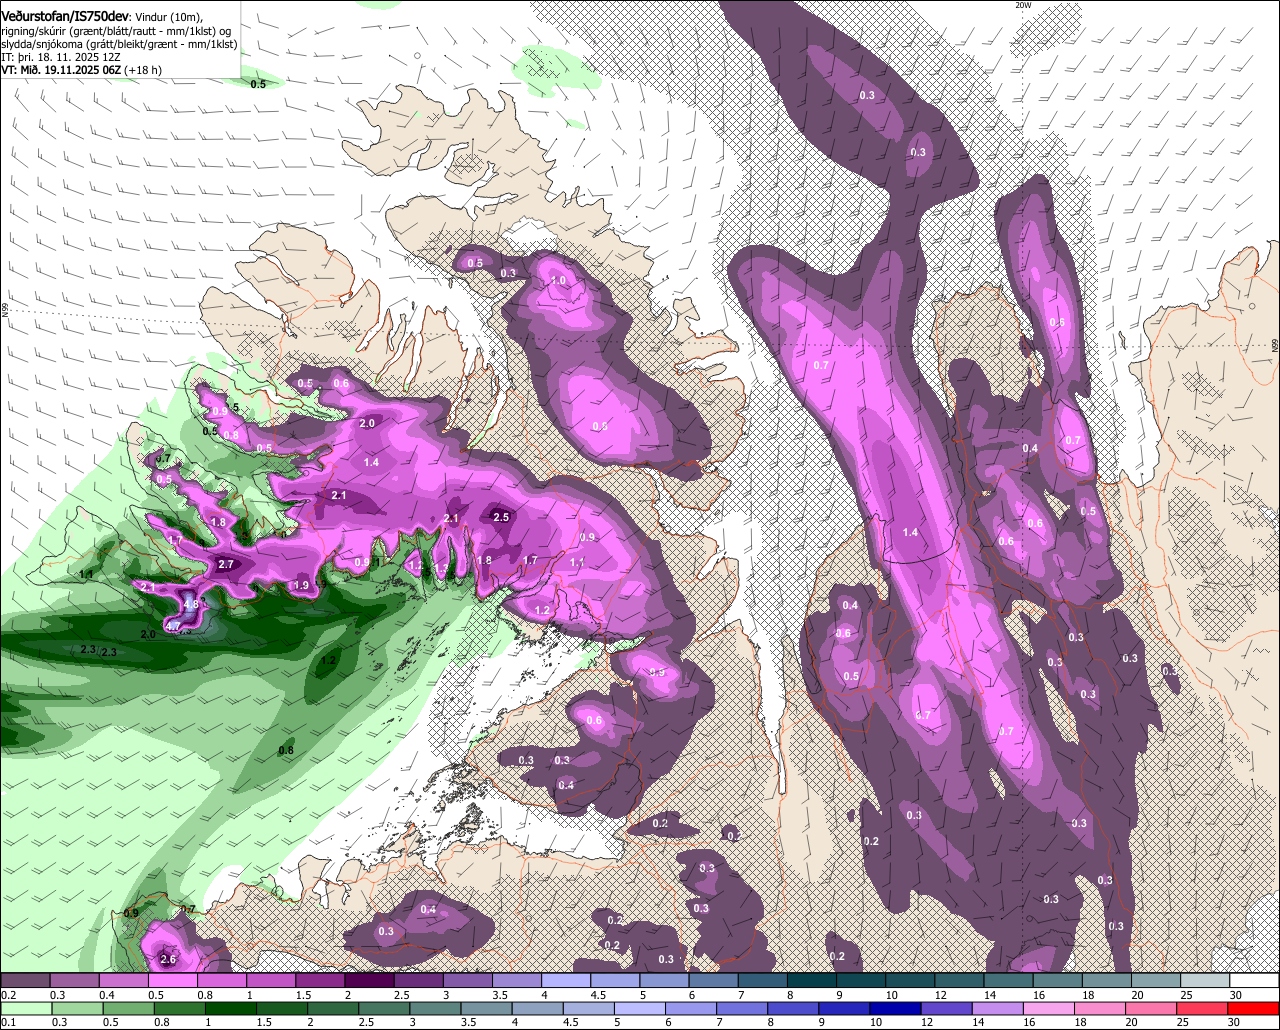Image resolution: width=1280 pixels, height=1030 pixels.
Task: Select the light gray 25 snow legend swatch
Action: (x=1206, y=981)
